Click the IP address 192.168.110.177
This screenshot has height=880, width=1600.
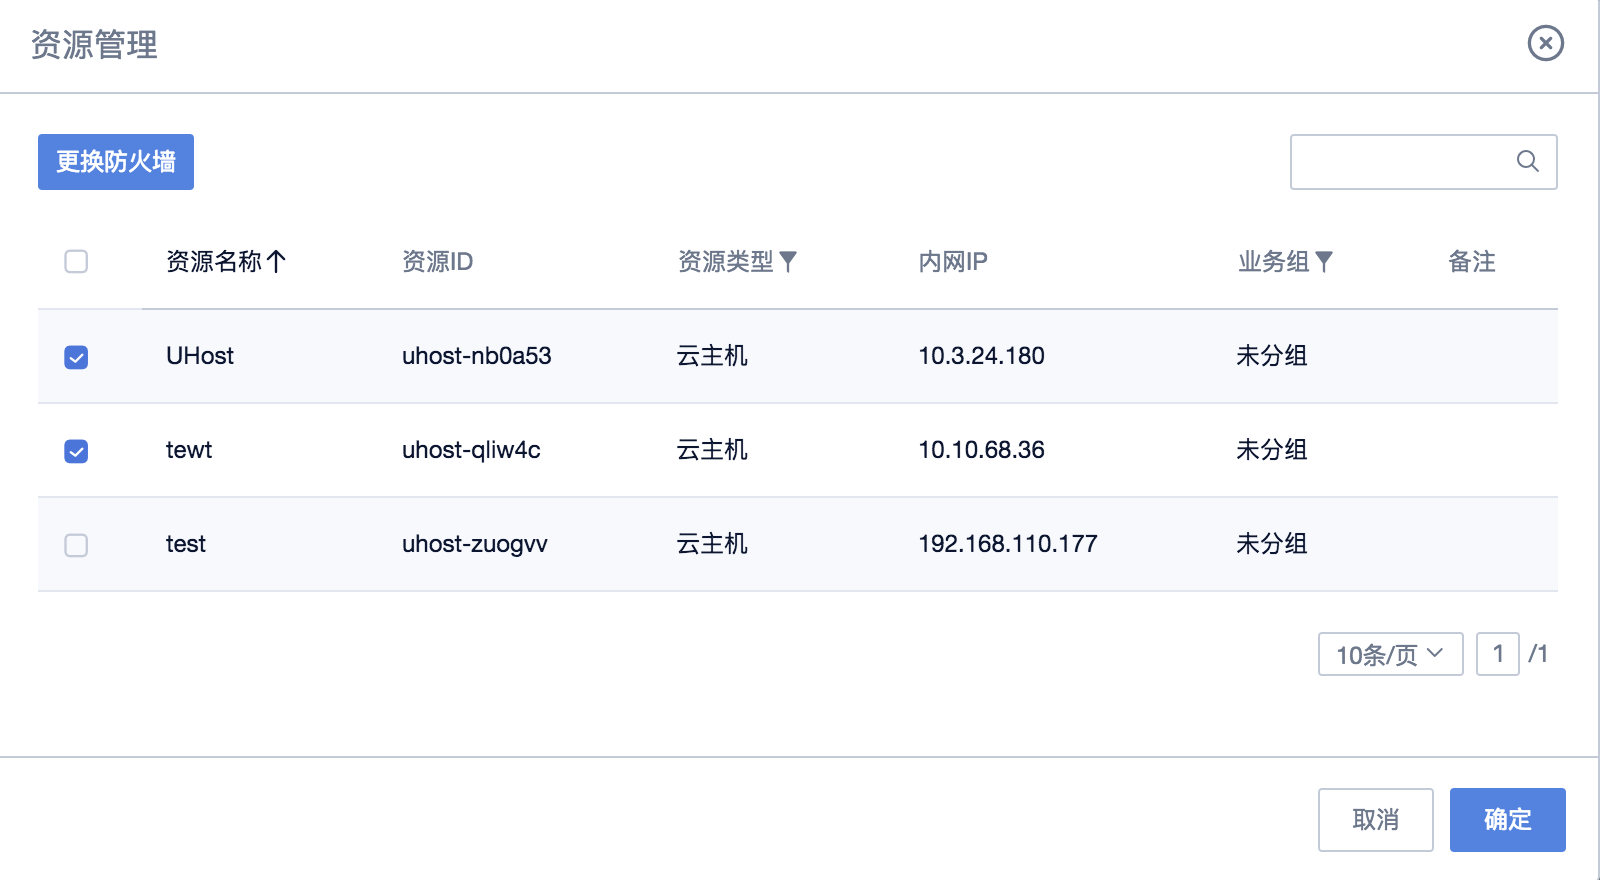(x=1007, y=544)
